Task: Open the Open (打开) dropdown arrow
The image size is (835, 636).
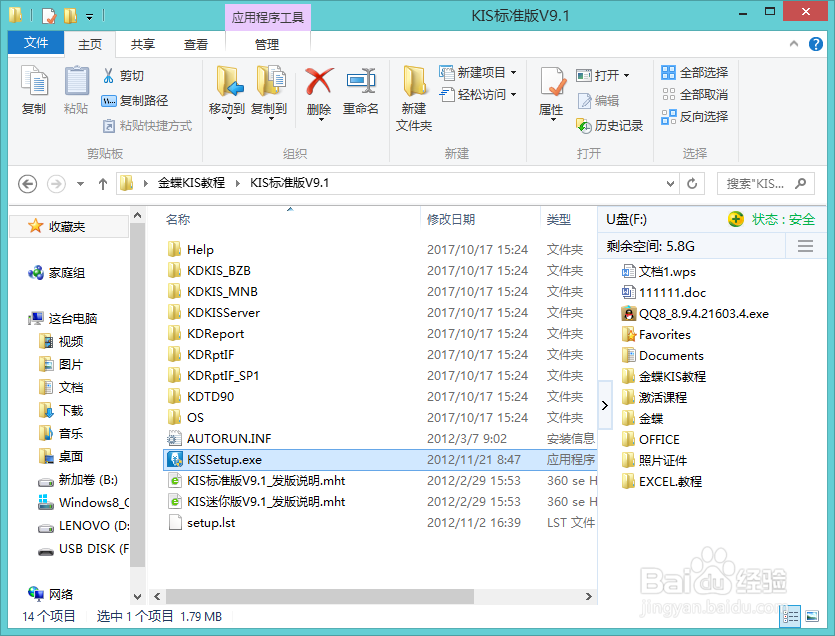Action: (626, 76)
